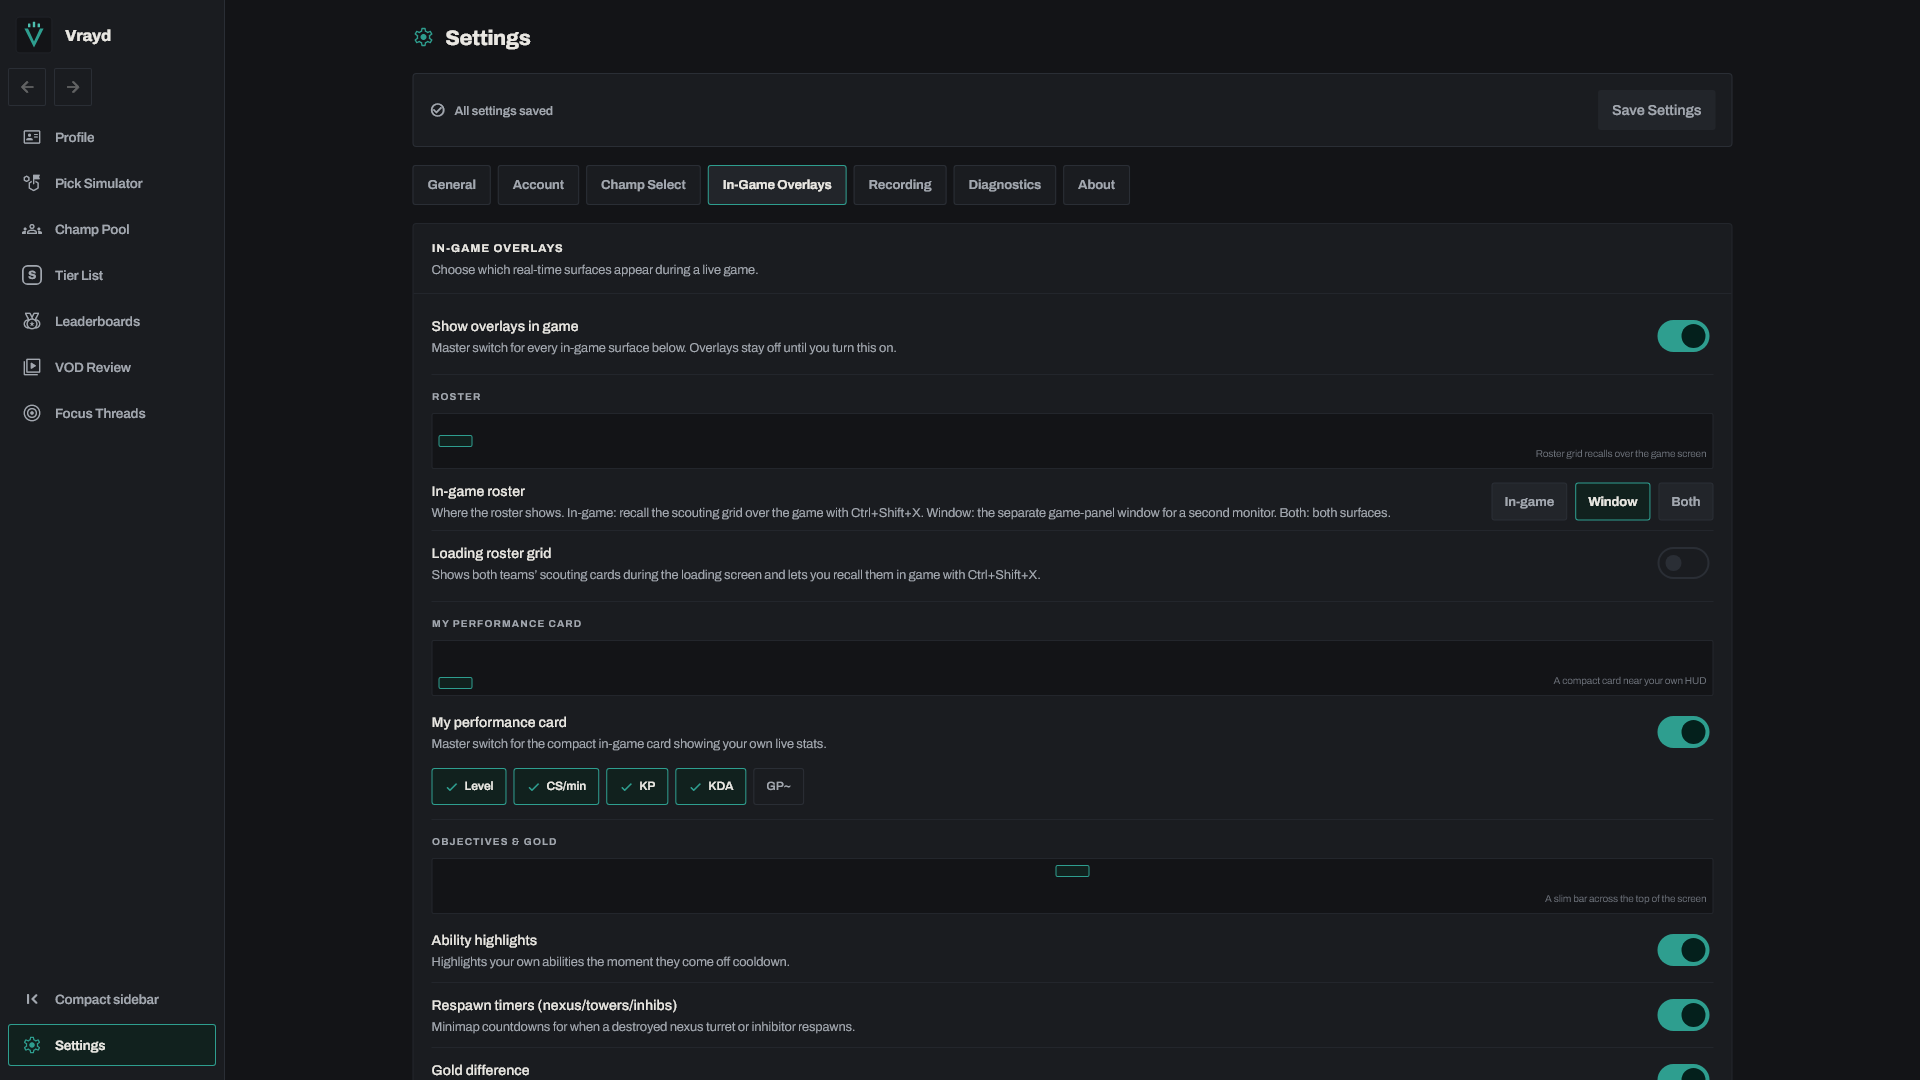Image resolution: width=1920 pixels, height=1080 pixels.
Task: Click the 'OBJECTIVES & GOLD' section label
Action: click(x=494, y=842)
